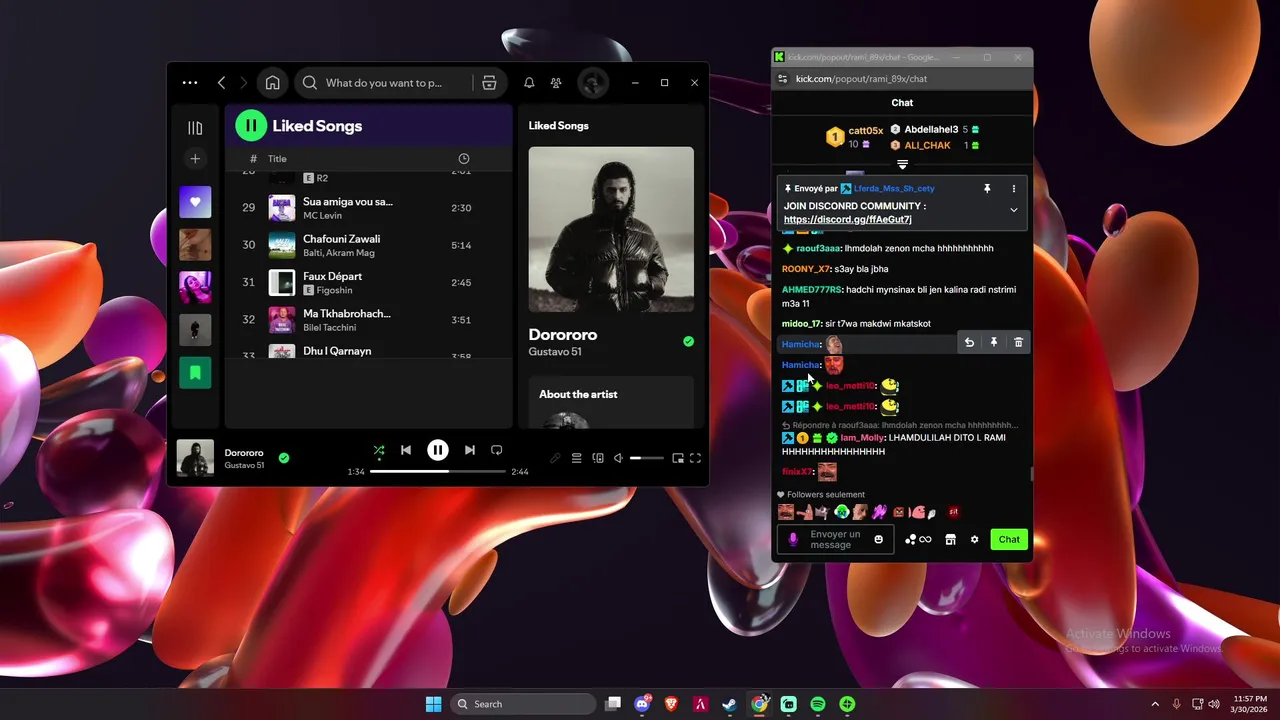Screen dimensions: 1280x720
Task: Pause playback in the bottom player bar
Action: tap(438, 450)
